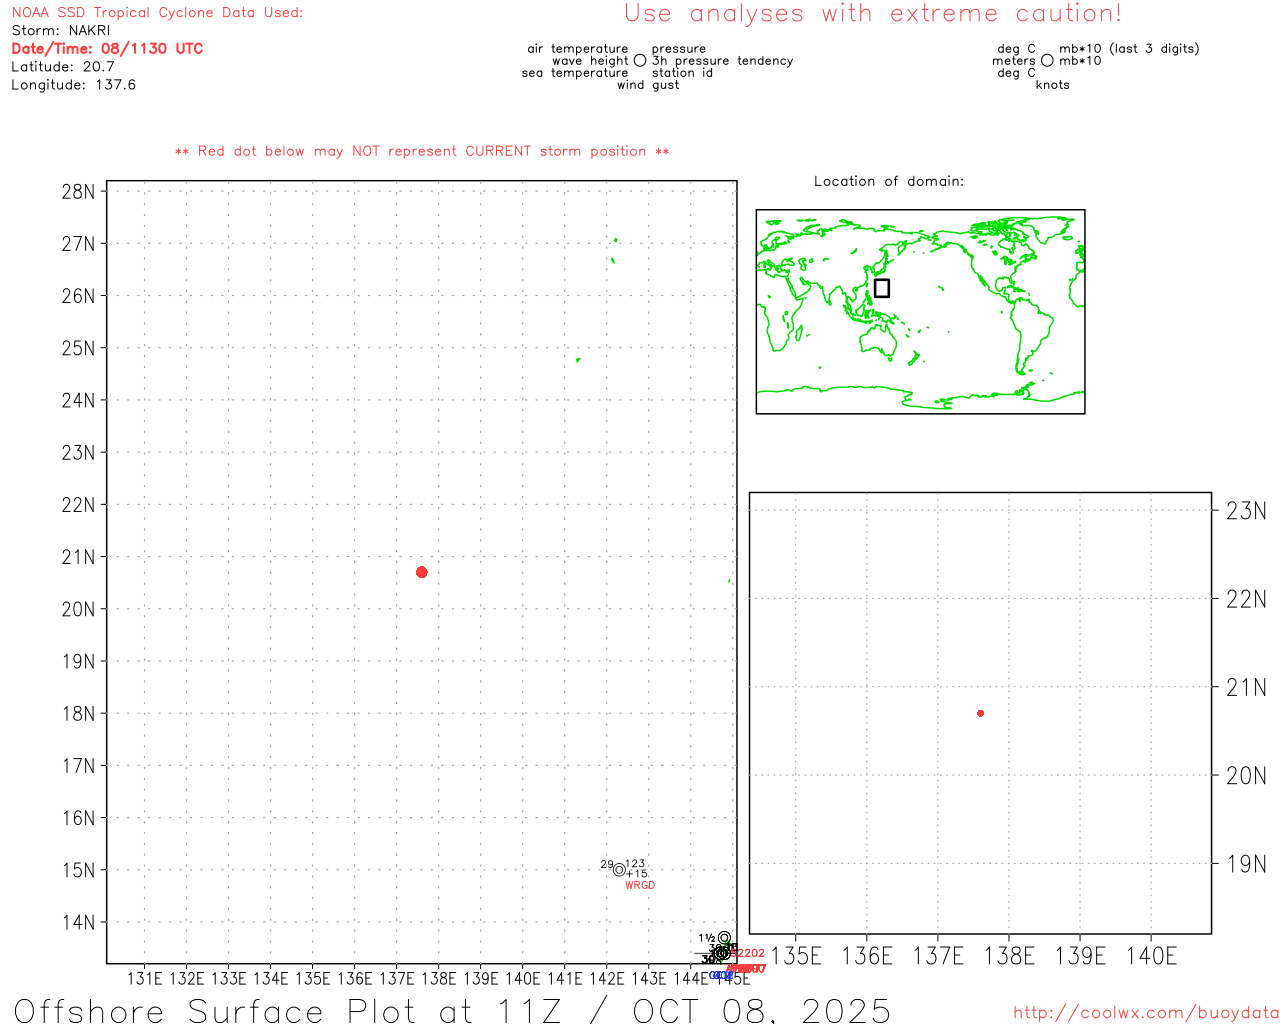Click the 'Date/Time: 08/1130 UTC' line
This screenshot has height=1024, width=1280.
(107, 49)
